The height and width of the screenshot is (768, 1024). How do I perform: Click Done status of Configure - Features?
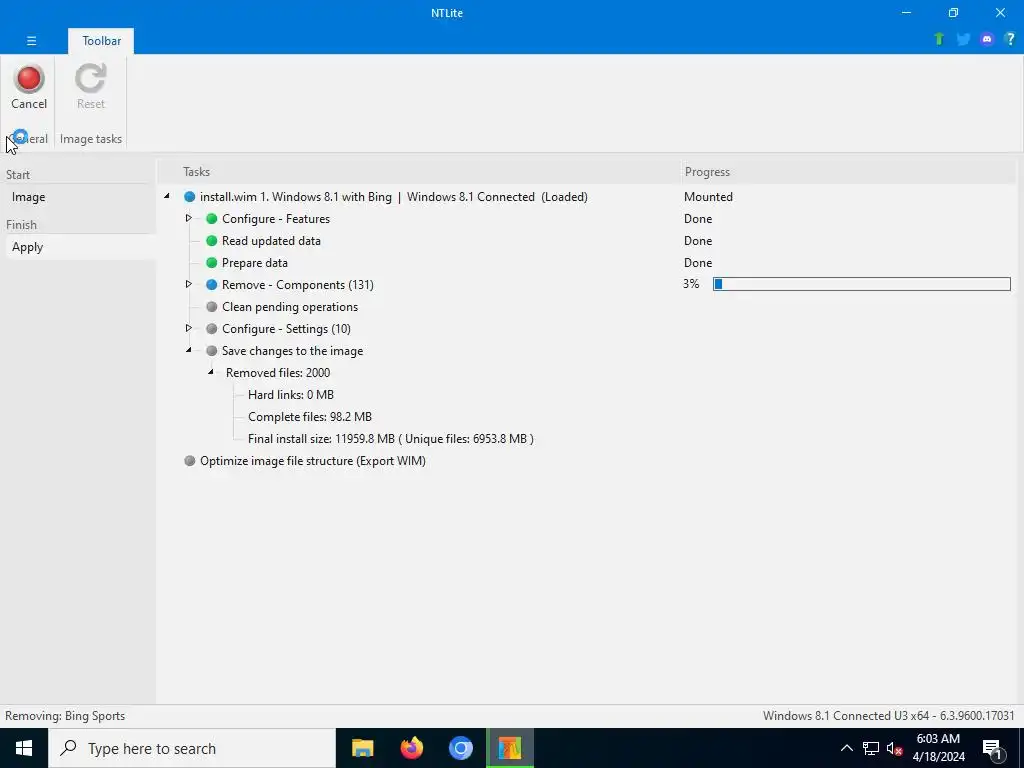(x=697, y=219)
